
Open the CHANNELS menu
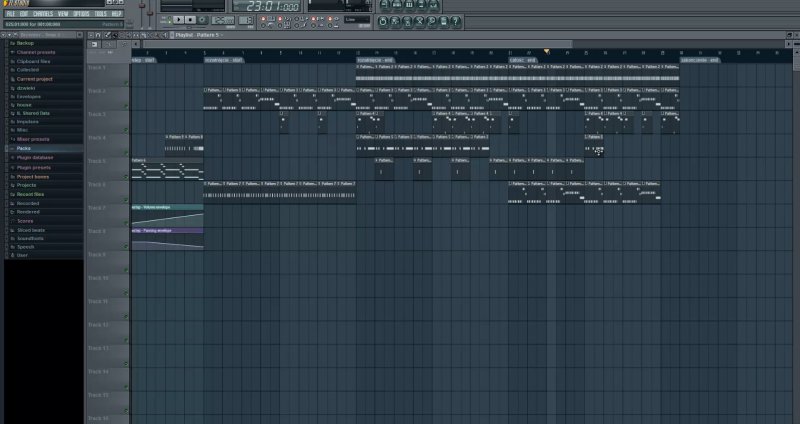click(x=43, y=14)
